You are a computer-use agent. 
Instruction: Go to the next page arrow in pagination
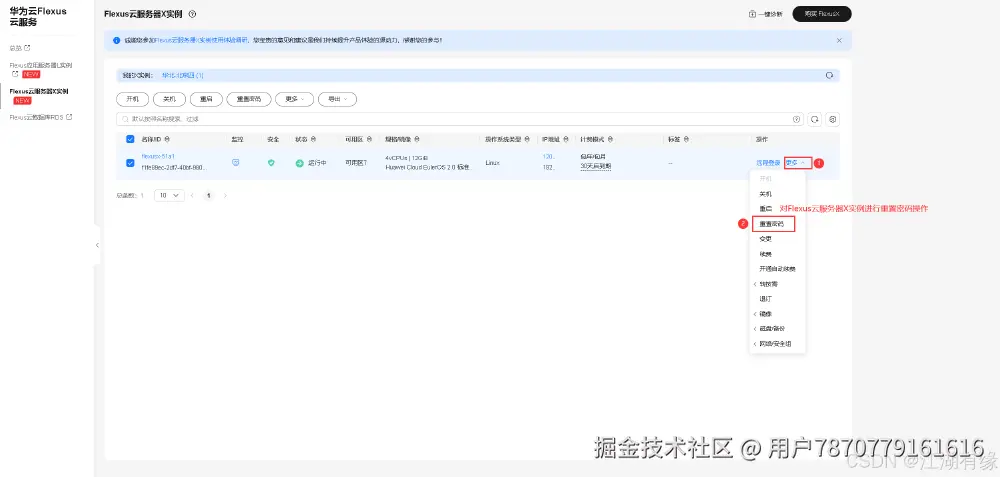point(225,196)
